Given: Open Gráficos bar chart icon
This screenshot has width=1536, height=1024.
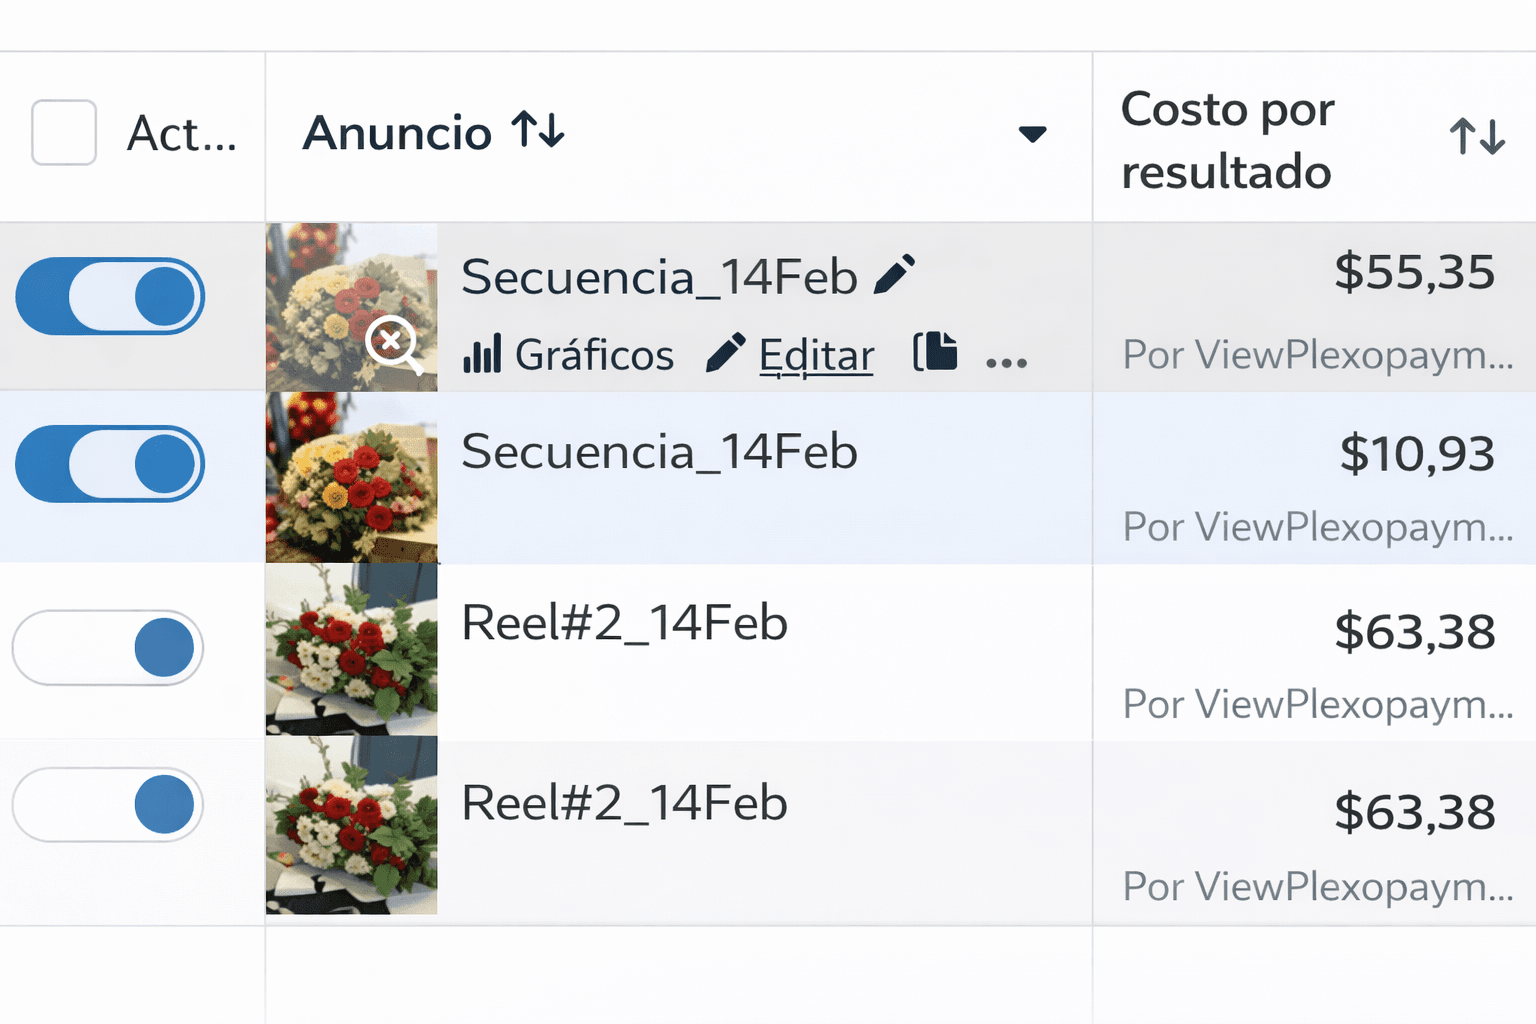Looking at the screenshot, I should point(482,355).
